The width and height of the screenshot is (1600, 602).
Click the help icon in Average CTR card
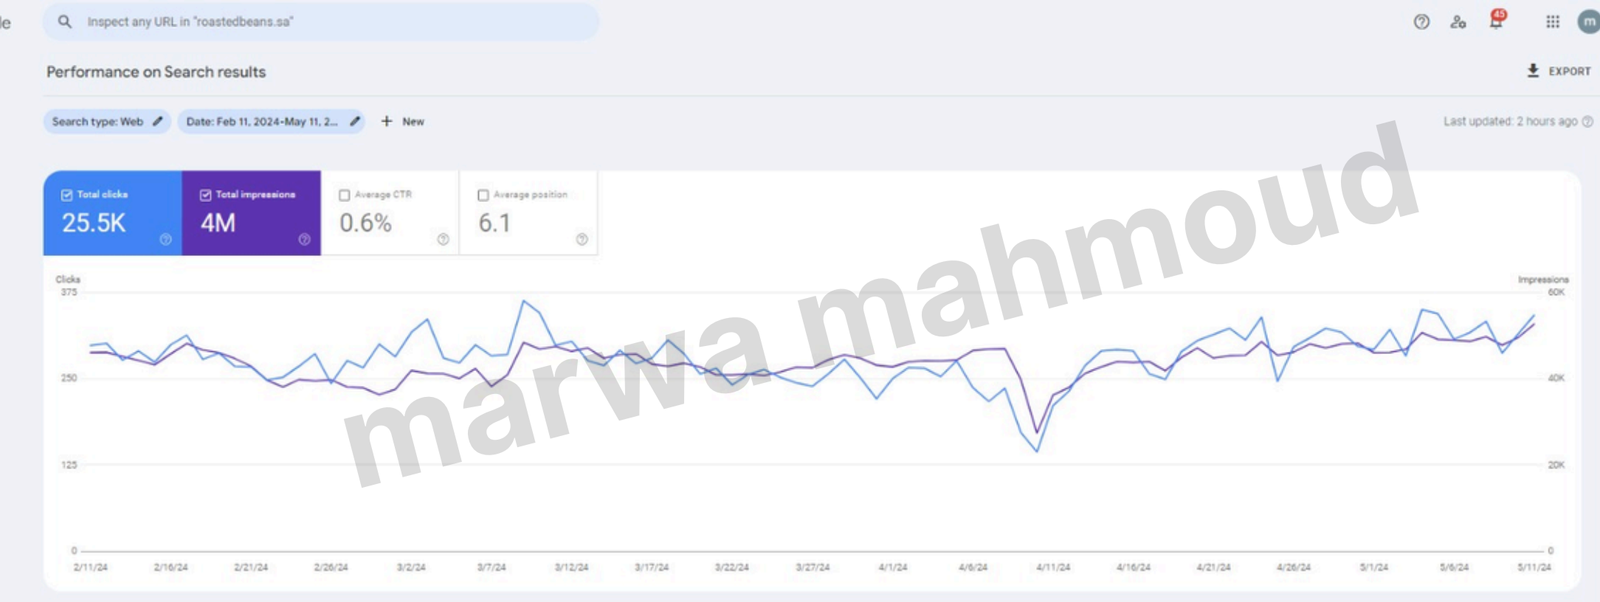[443, 239]
